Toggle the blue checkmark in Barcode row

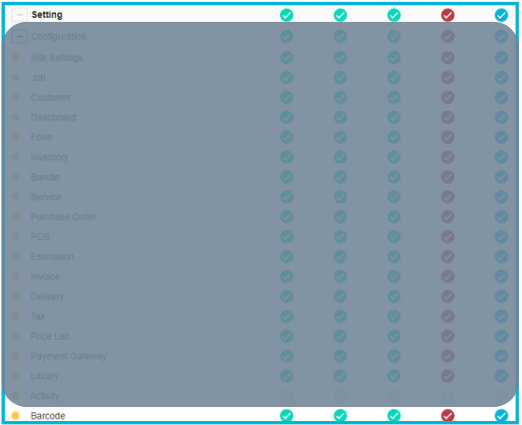(x=501, y=415)
